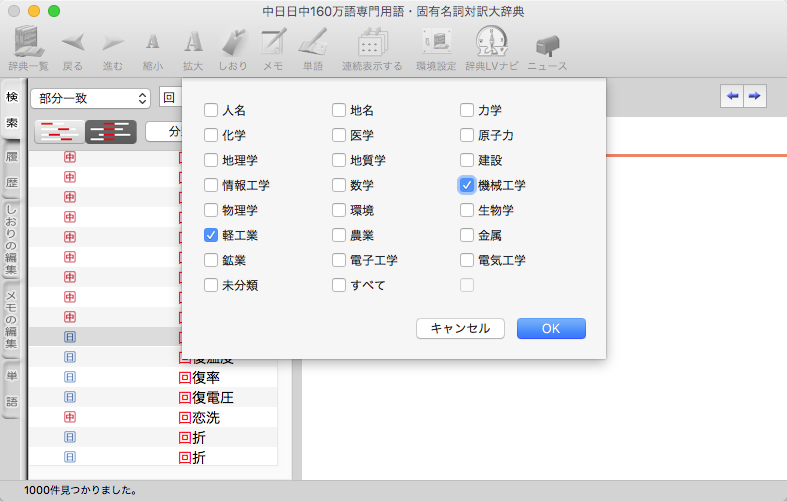This screenshot has width=787, height=501.
Task: Uncheck the 機械工学 checkbox
Action: [467, 185]
